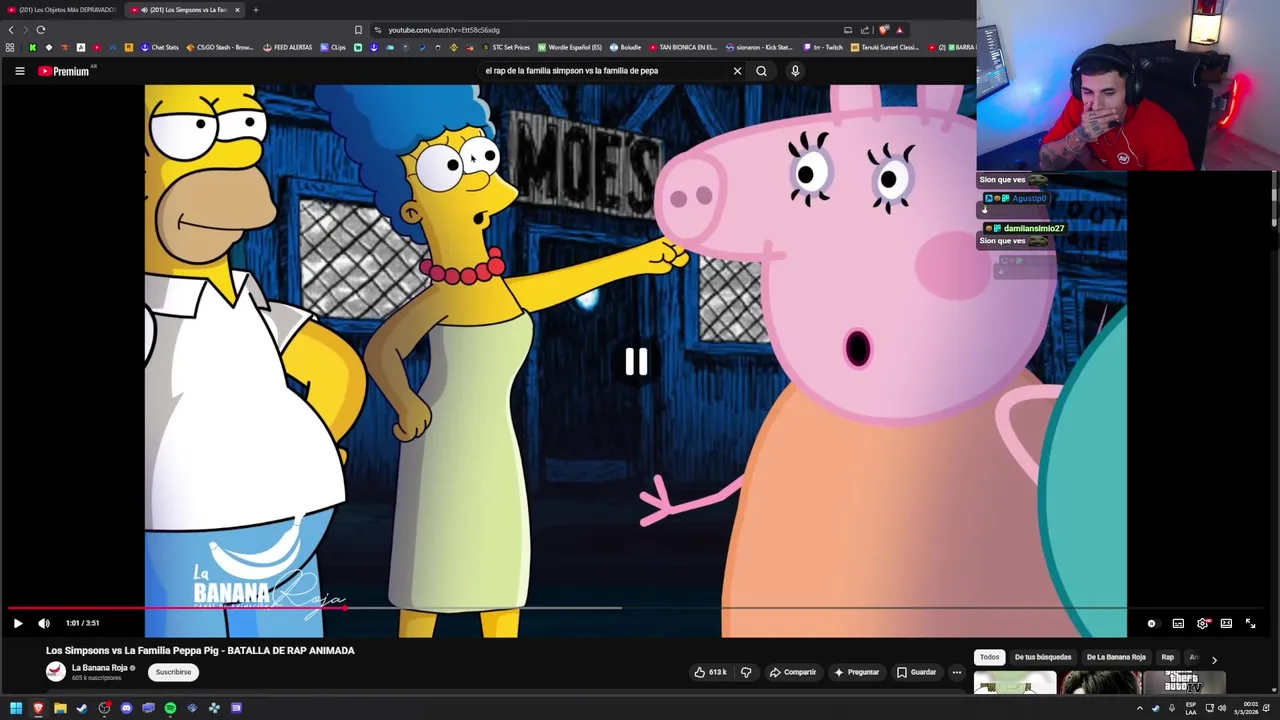Enter fullscreen from the player controls
Viewport: 1280px width, 720px height.
click(x=1250, y=624)
